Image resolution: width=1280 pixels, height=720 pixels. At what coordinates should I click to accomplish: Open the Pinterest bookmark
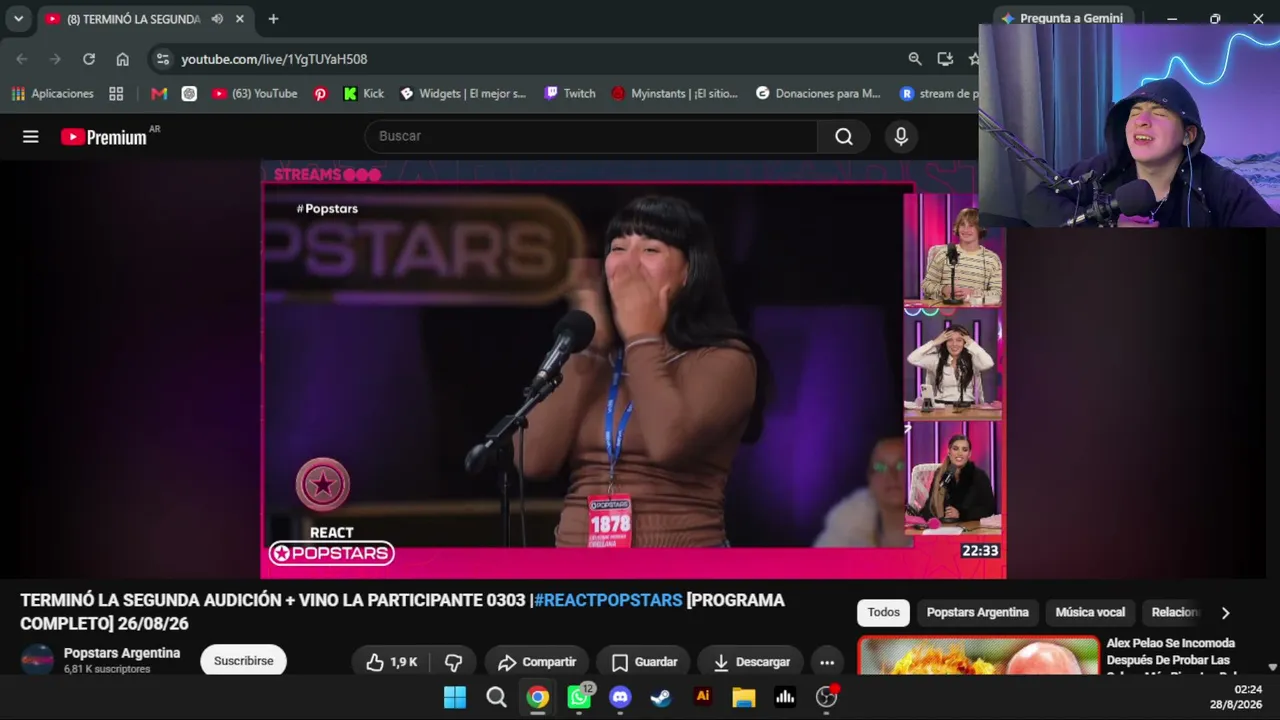click(x=320, y=93)
